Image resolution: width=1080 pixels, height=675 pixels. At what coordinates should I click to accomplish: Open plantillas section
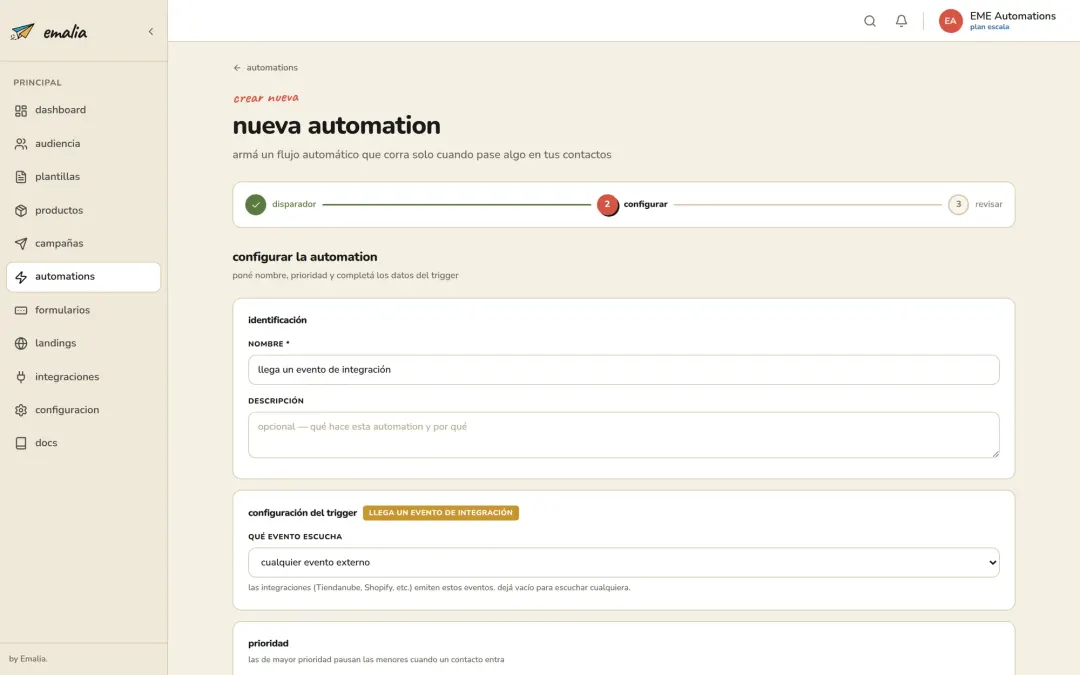[x=83, y=177]
